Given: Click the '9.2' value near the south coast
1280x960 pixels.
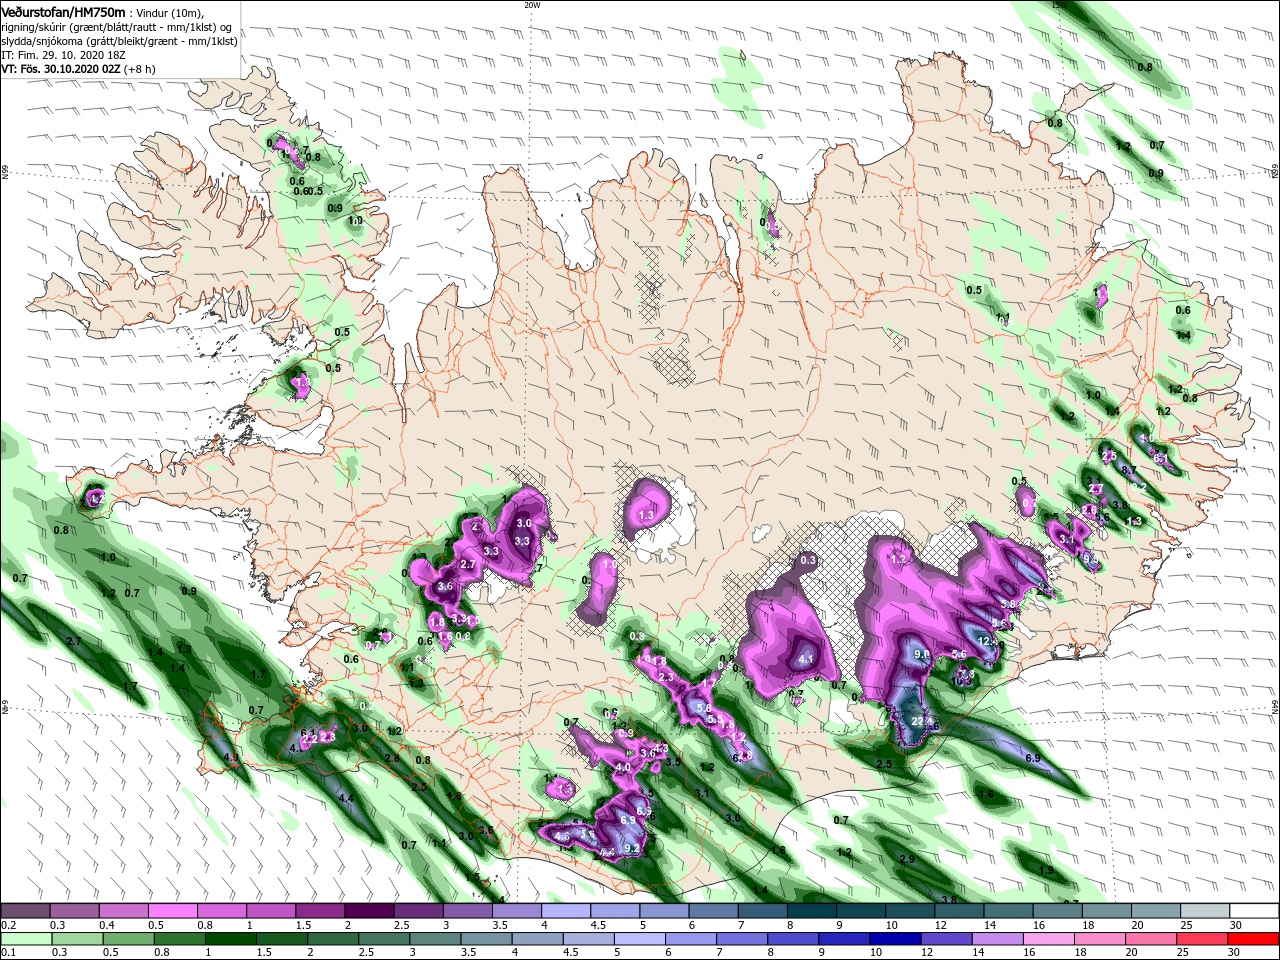Looking at the screenshot, I should 631,848.
